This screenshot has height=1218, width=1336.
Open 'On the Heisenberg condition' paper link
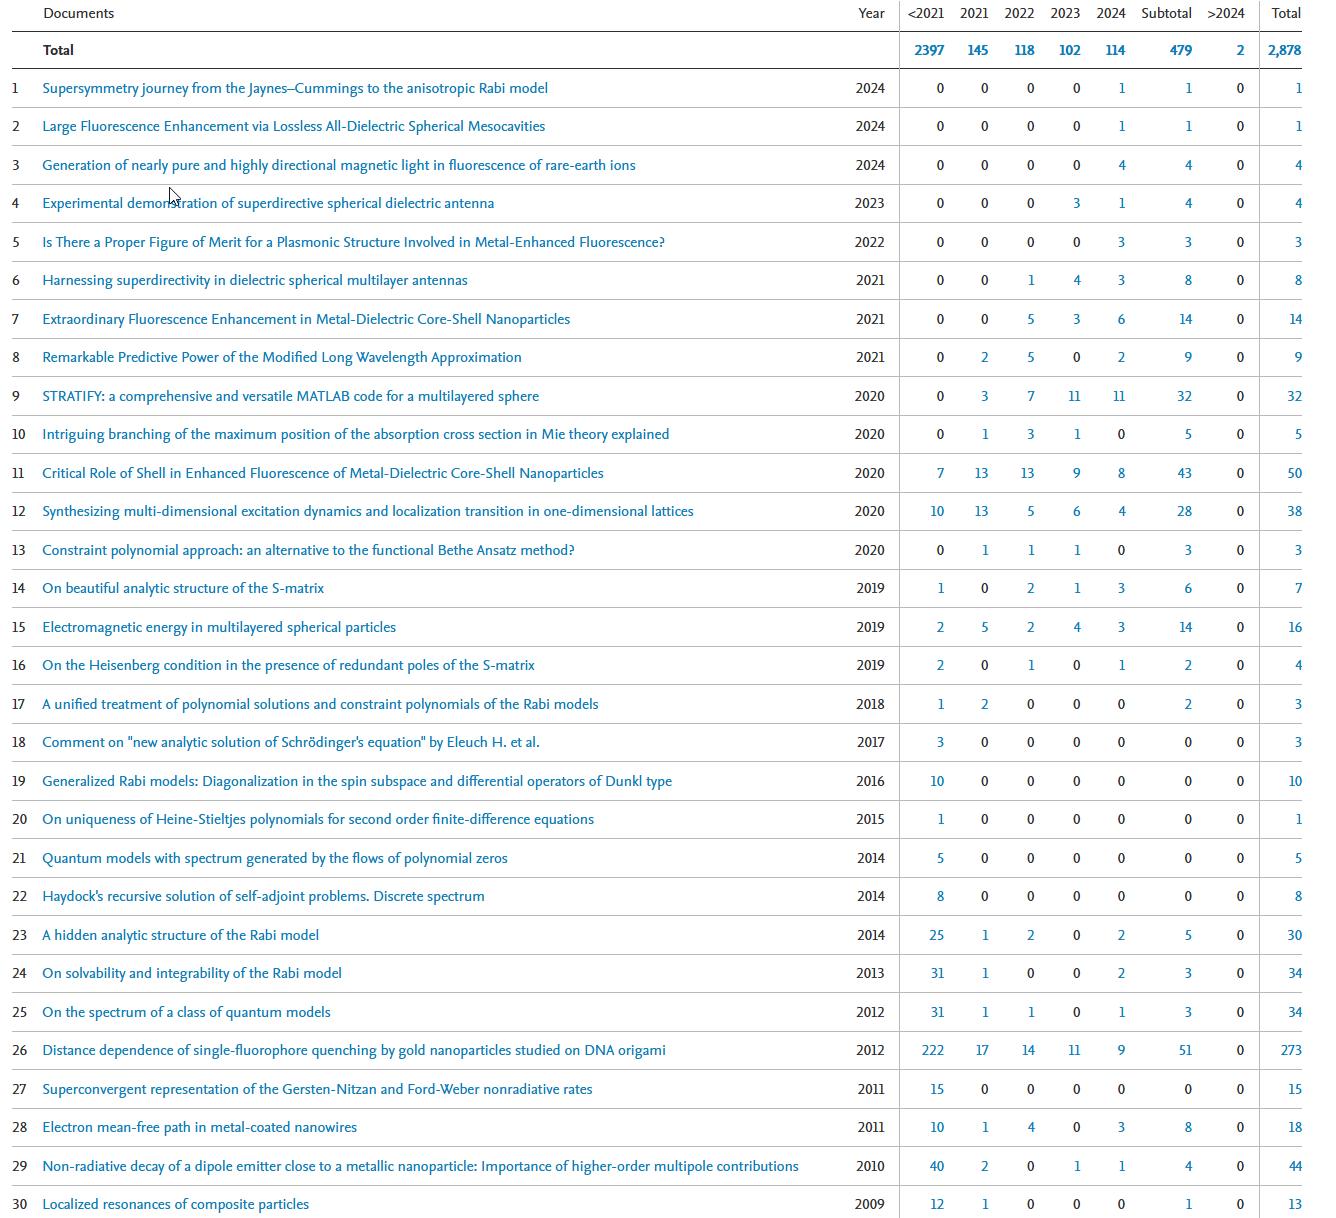pyautogui.click(x=288, y=665)
